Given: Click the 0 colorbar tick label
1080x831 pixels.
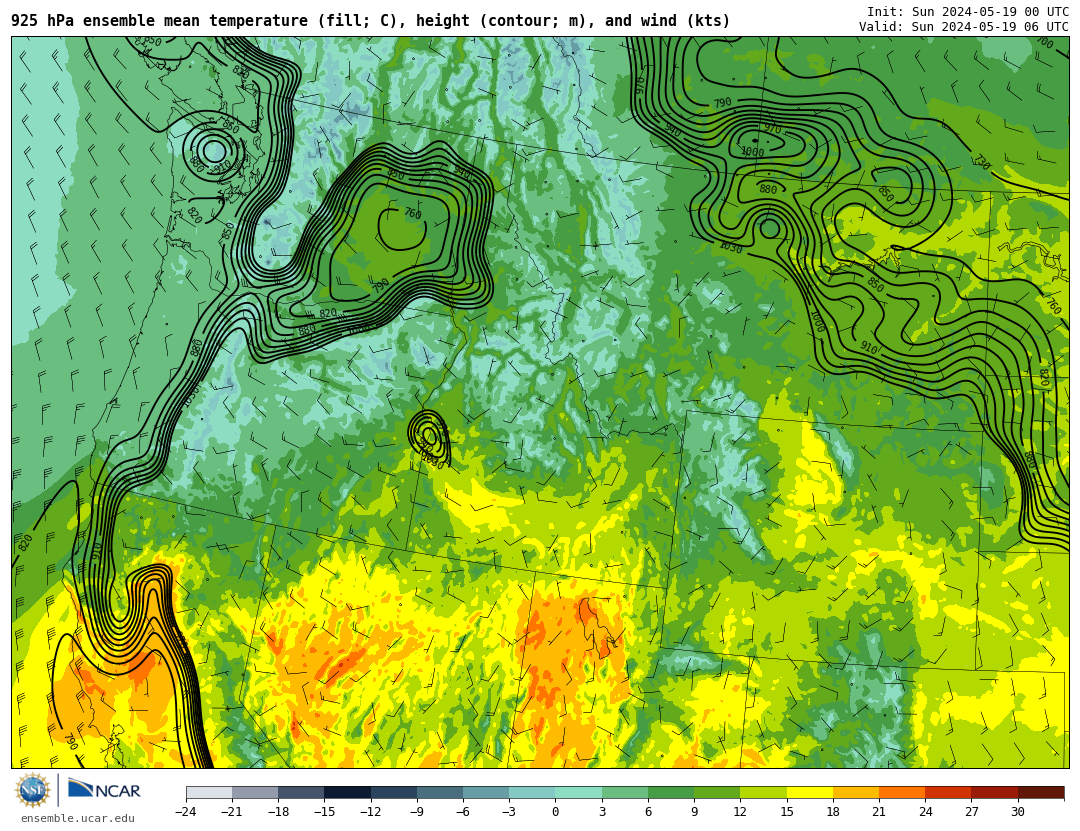Looking at the screenshot, I should pyautogui.click(x=555, y=812).
